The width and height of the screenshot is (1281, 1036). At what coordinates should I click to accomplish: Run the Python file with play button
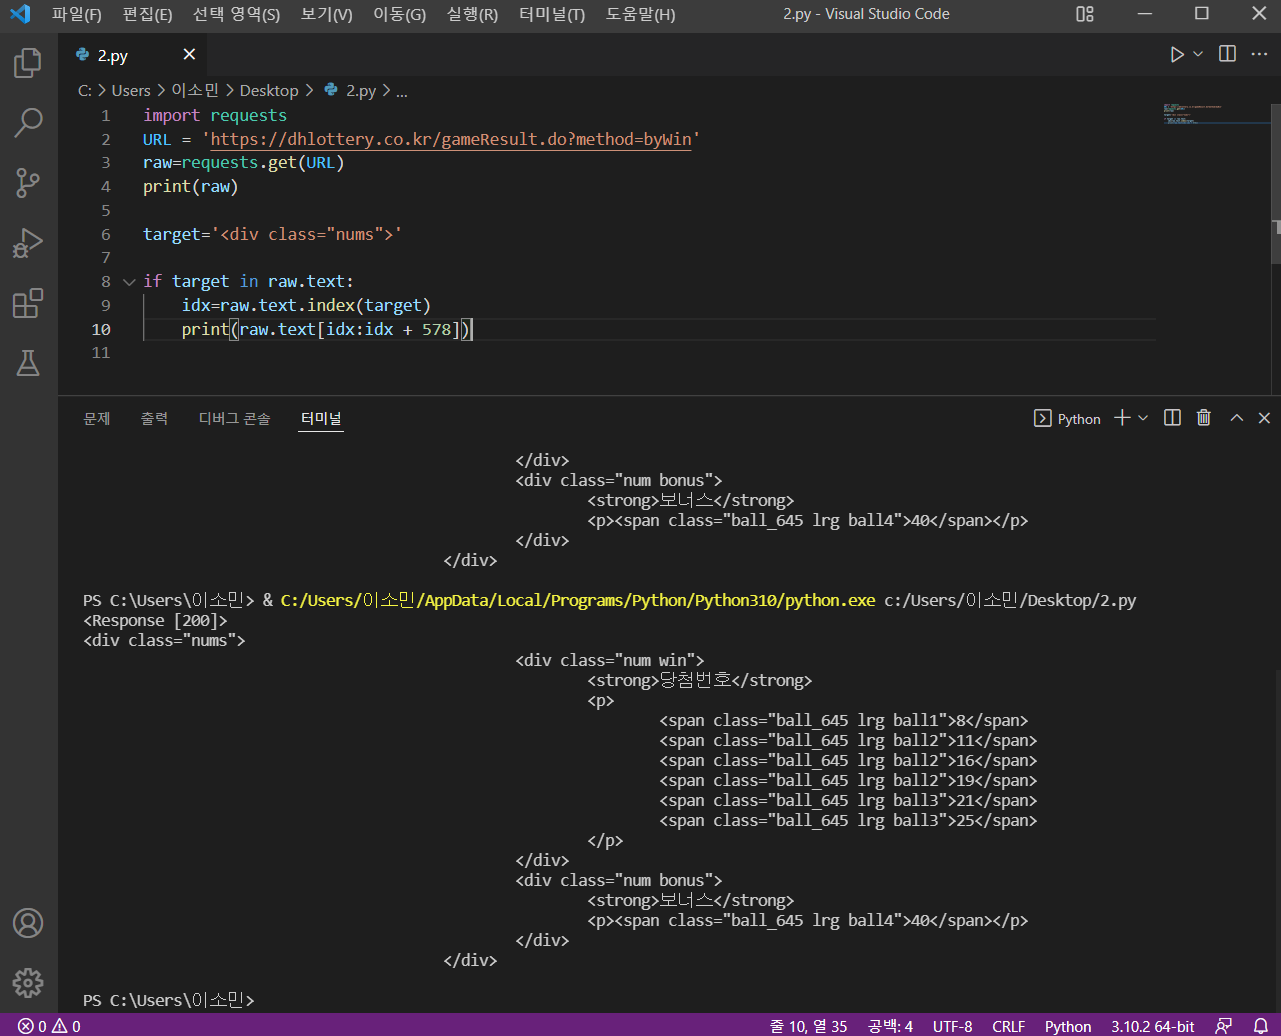(1177, 54)
